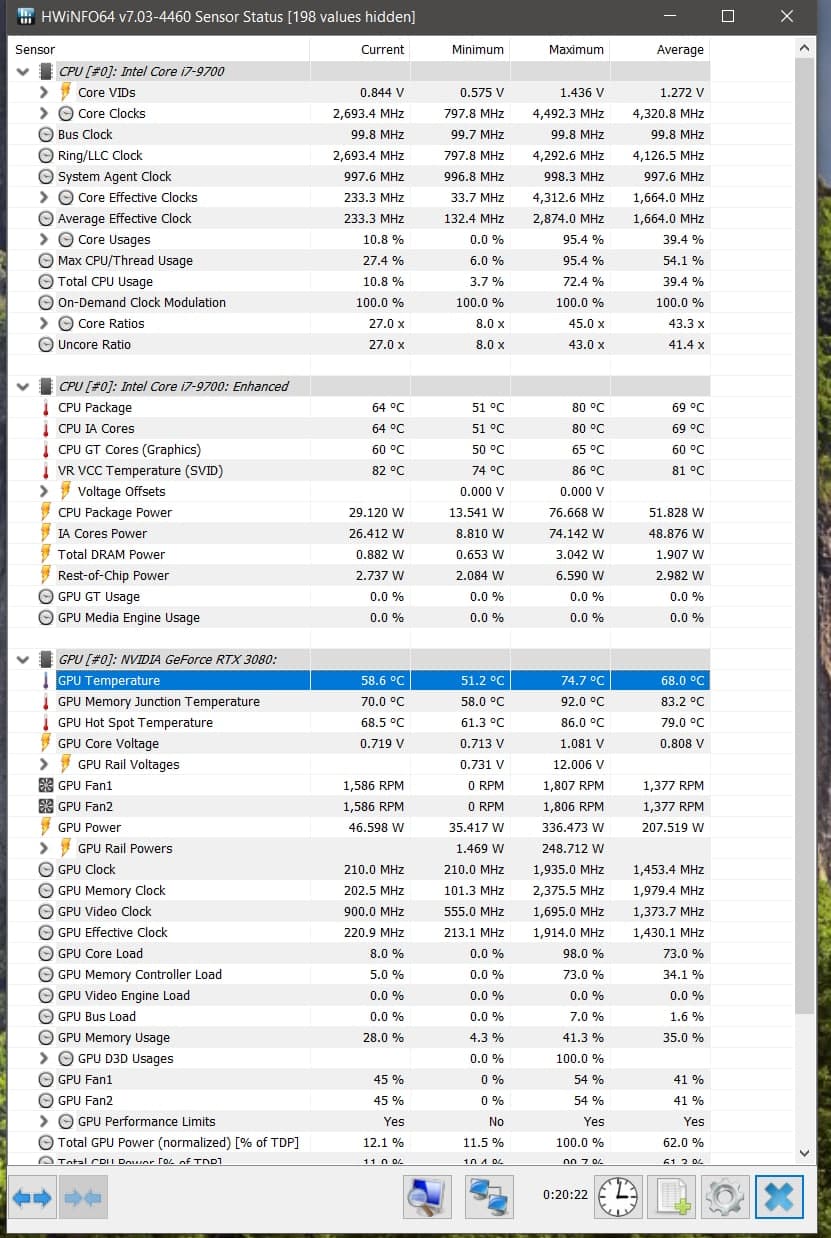Image resolution: width=831 pixels, height=1238 pixels.
Task: Click the fan icon of GPU Fan1 RPM row
Action: point(46,785)
